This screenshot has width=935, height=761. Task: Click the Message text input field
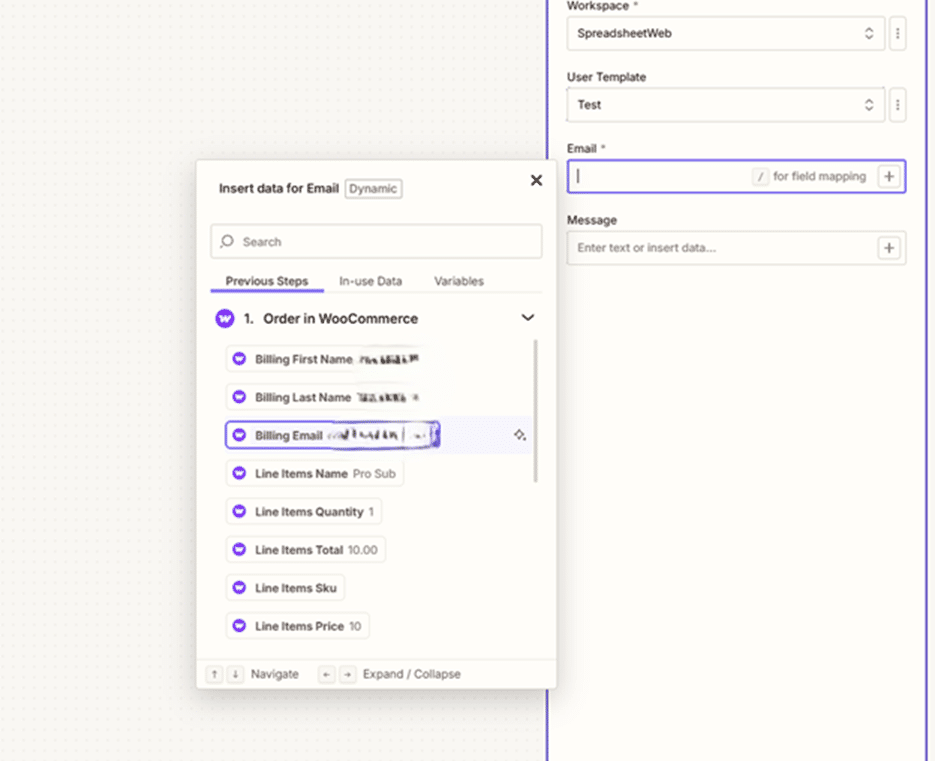point(720,248)
